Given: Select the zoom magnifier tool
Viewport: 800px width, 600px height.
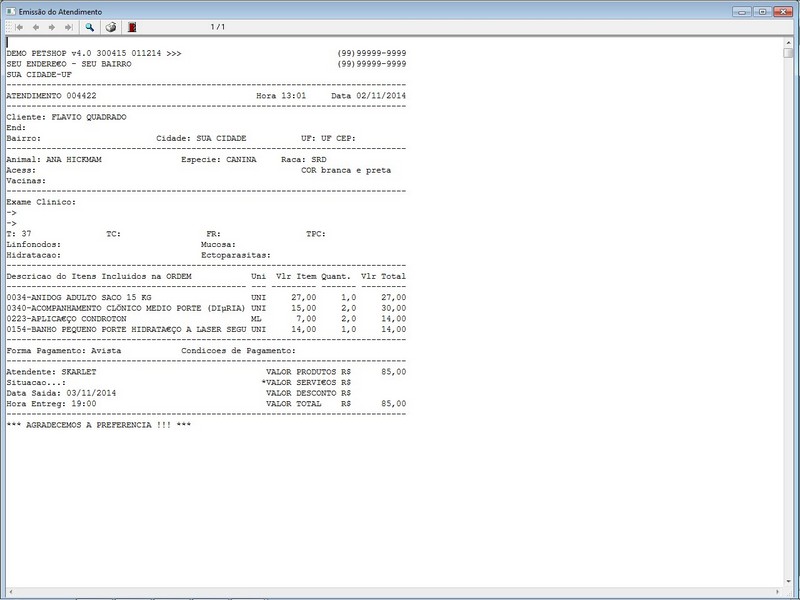Looking at the screenshot, I should (88, 28).
